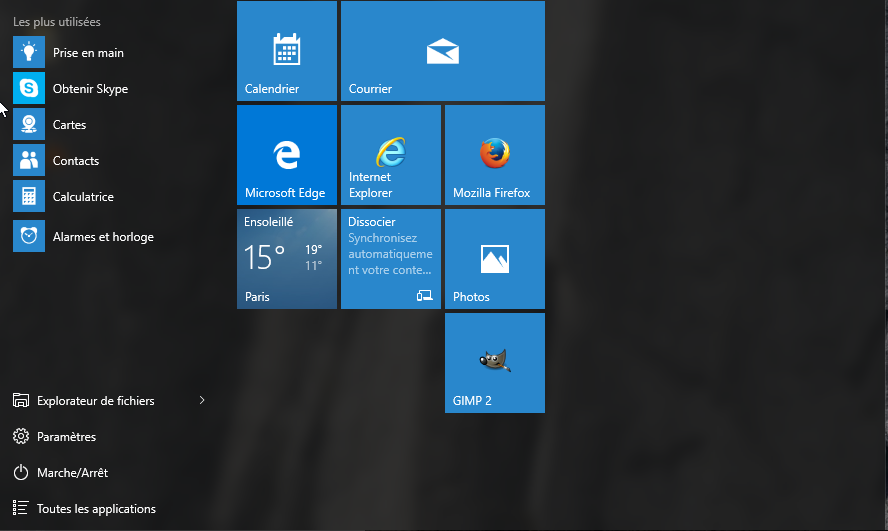
Task: Open the Marche/Arrêt power options
Action: tap(72, 473)
